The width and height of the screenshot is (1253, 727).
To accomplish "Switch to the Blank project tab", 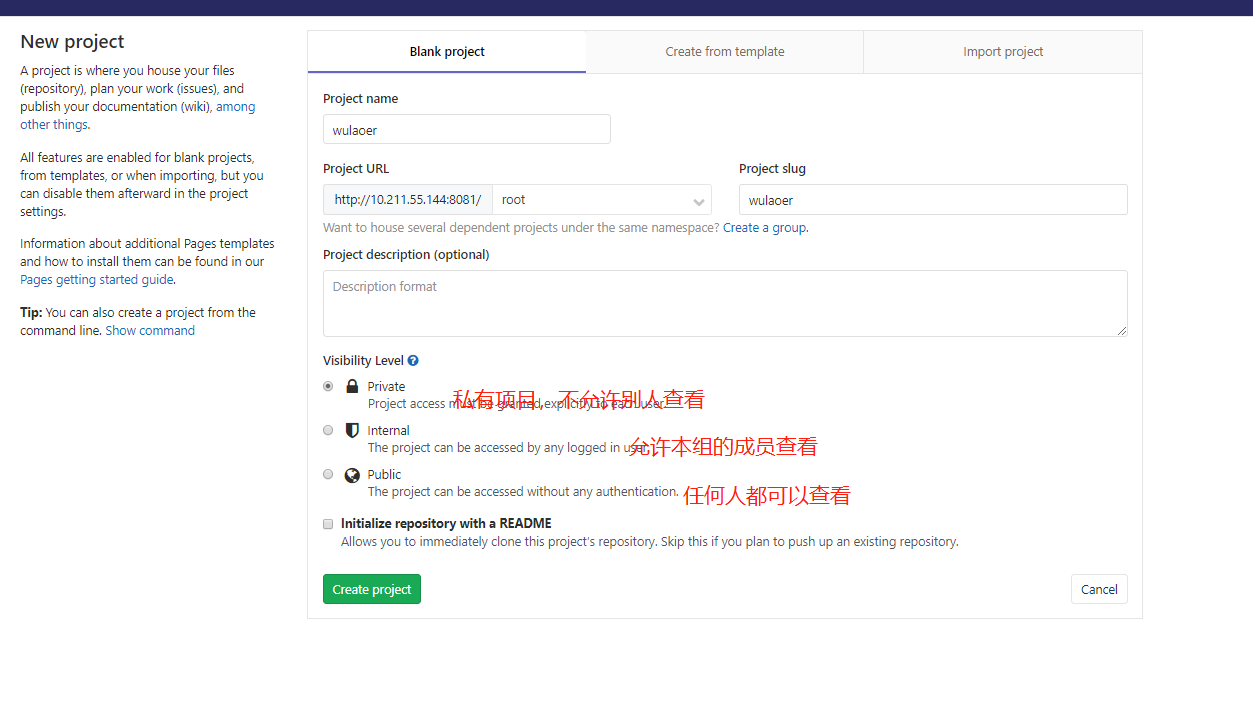I will tap(447, 52).
